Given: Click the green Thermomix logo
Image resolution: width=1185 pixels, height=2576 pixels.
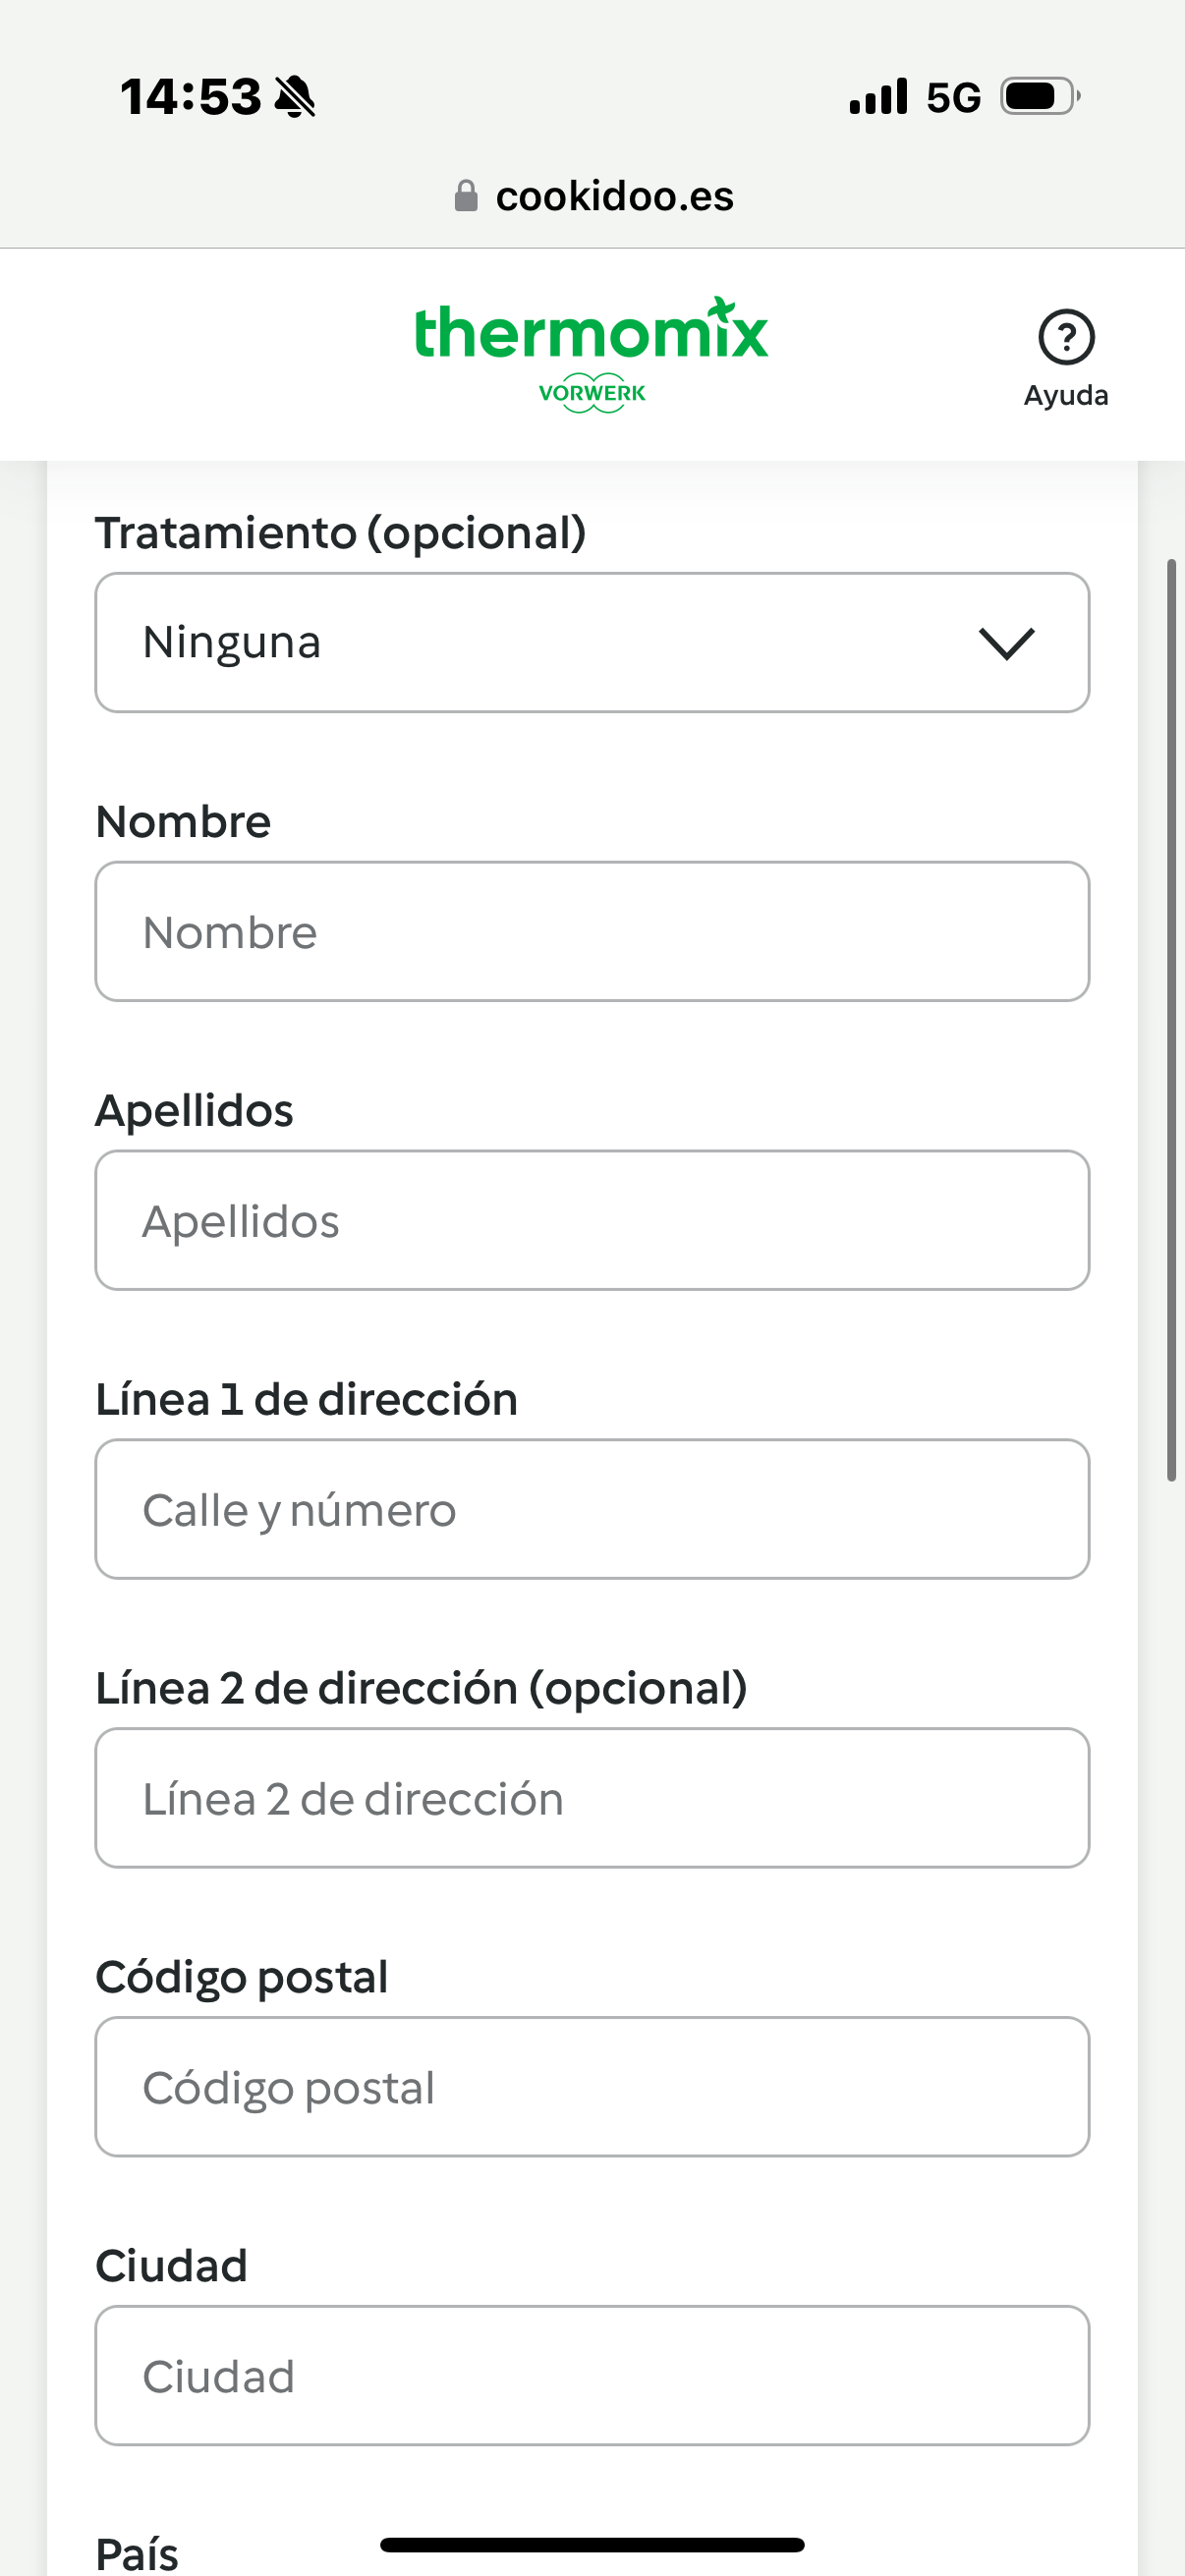Looking at the screenshot, I should click(591, 332).
